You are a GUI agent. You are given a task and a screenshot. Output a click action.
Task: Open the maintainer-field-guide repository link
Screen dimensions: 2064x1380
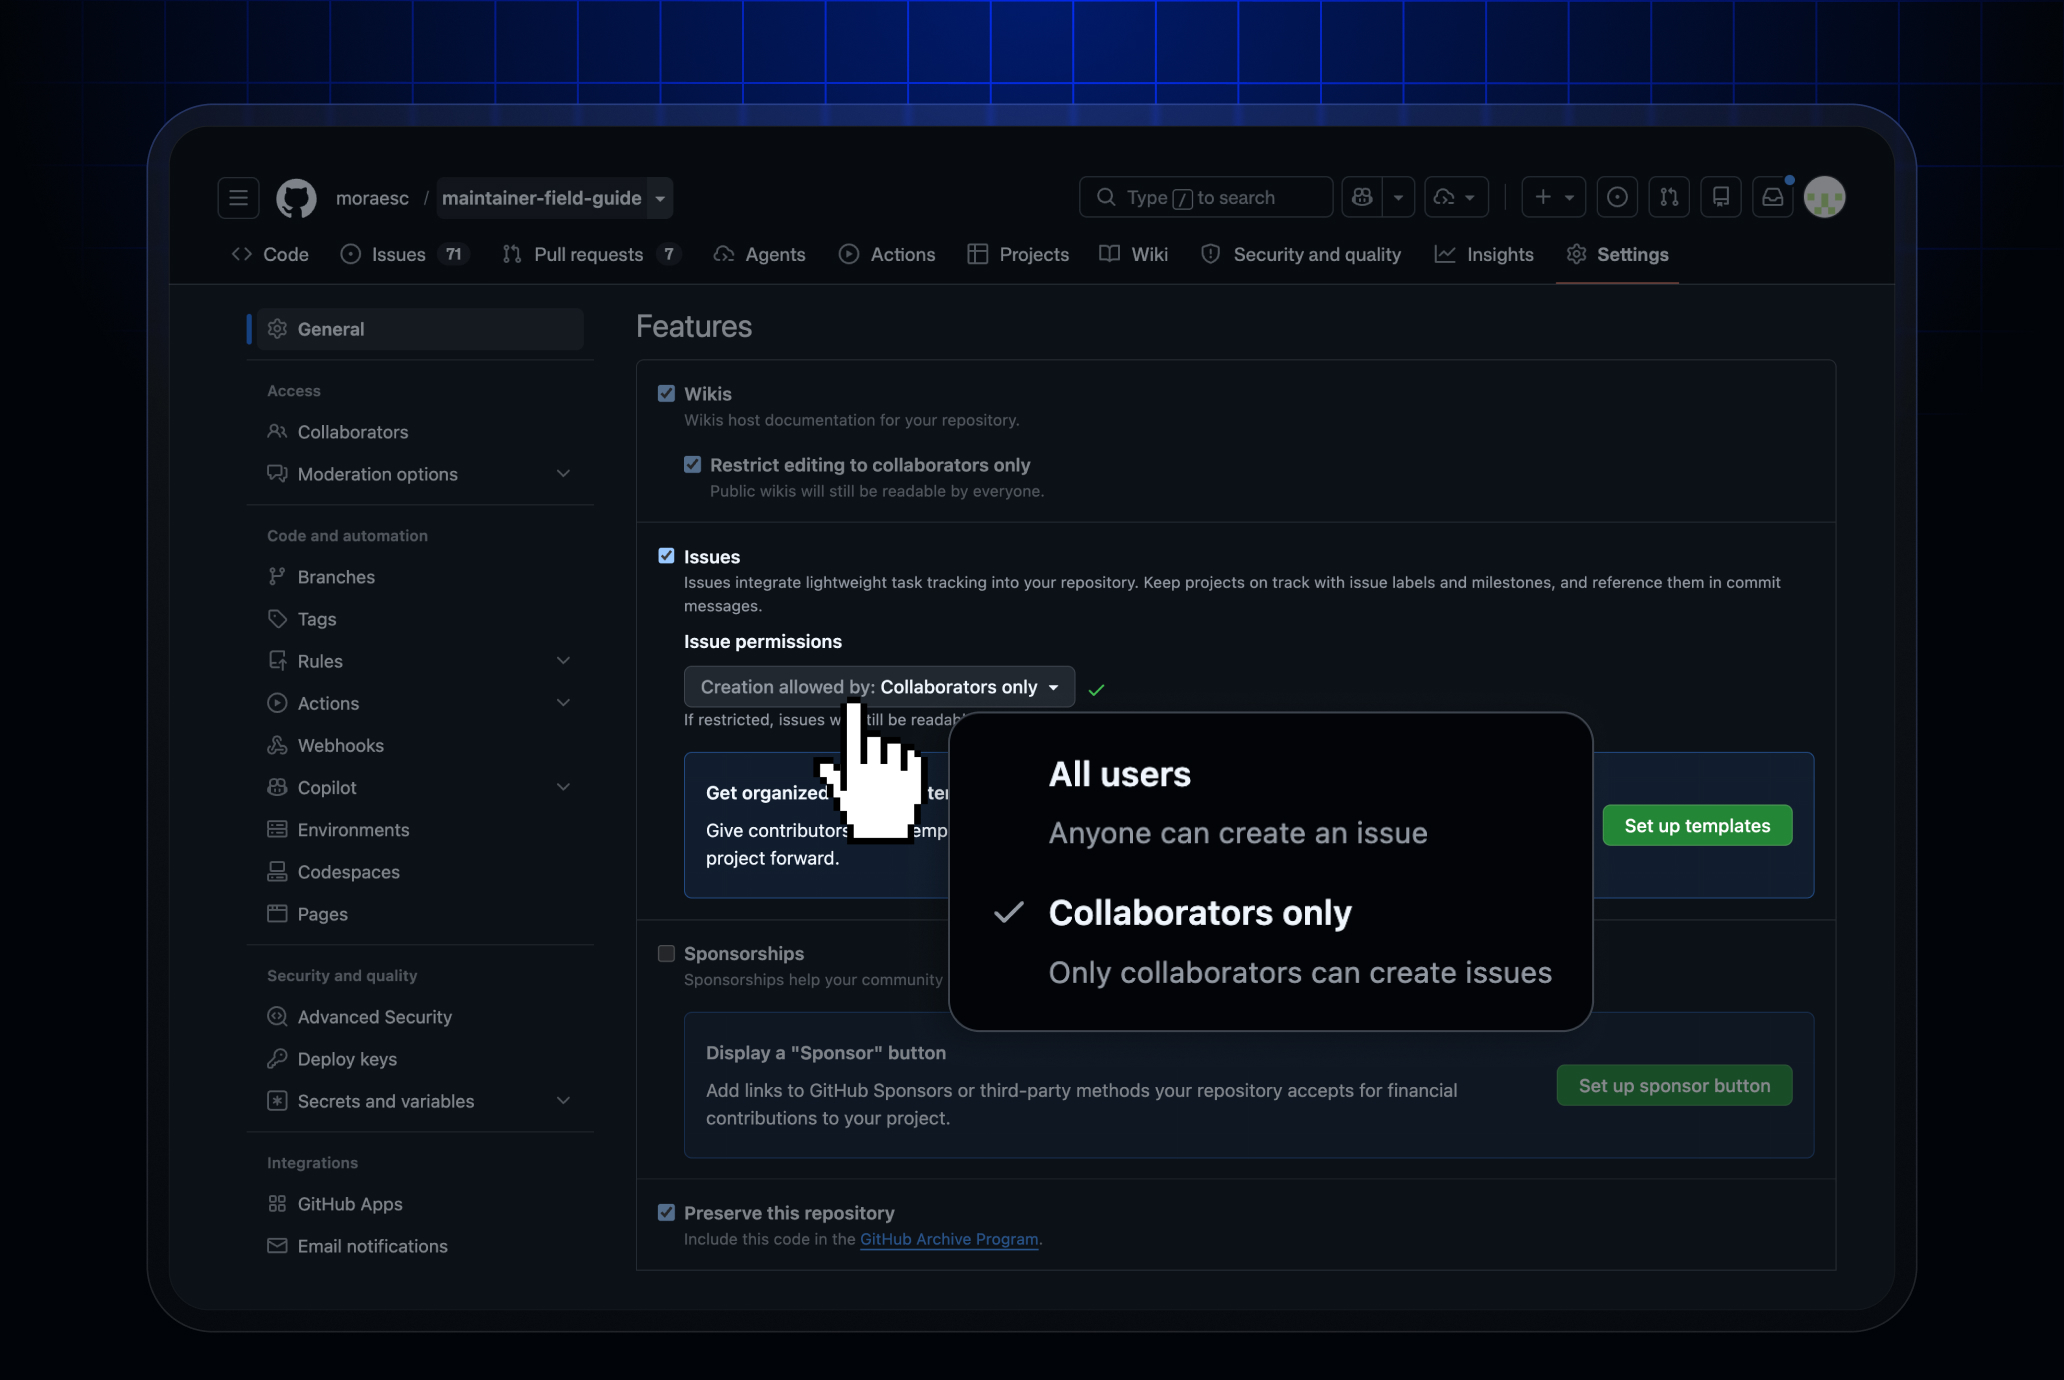pos(541,198)
